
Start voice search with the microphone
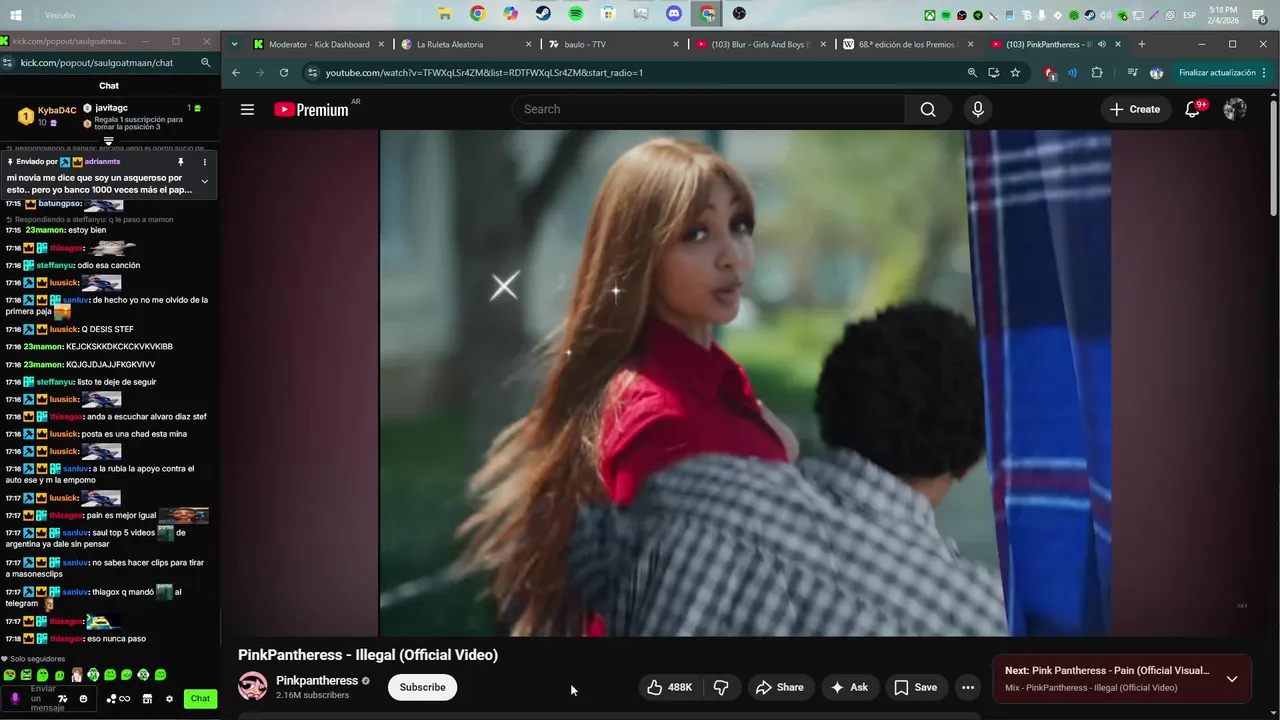[978, 109]
